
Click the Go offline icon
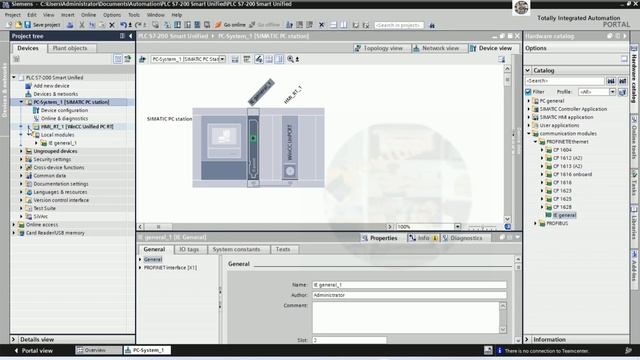tap(252, 25)
